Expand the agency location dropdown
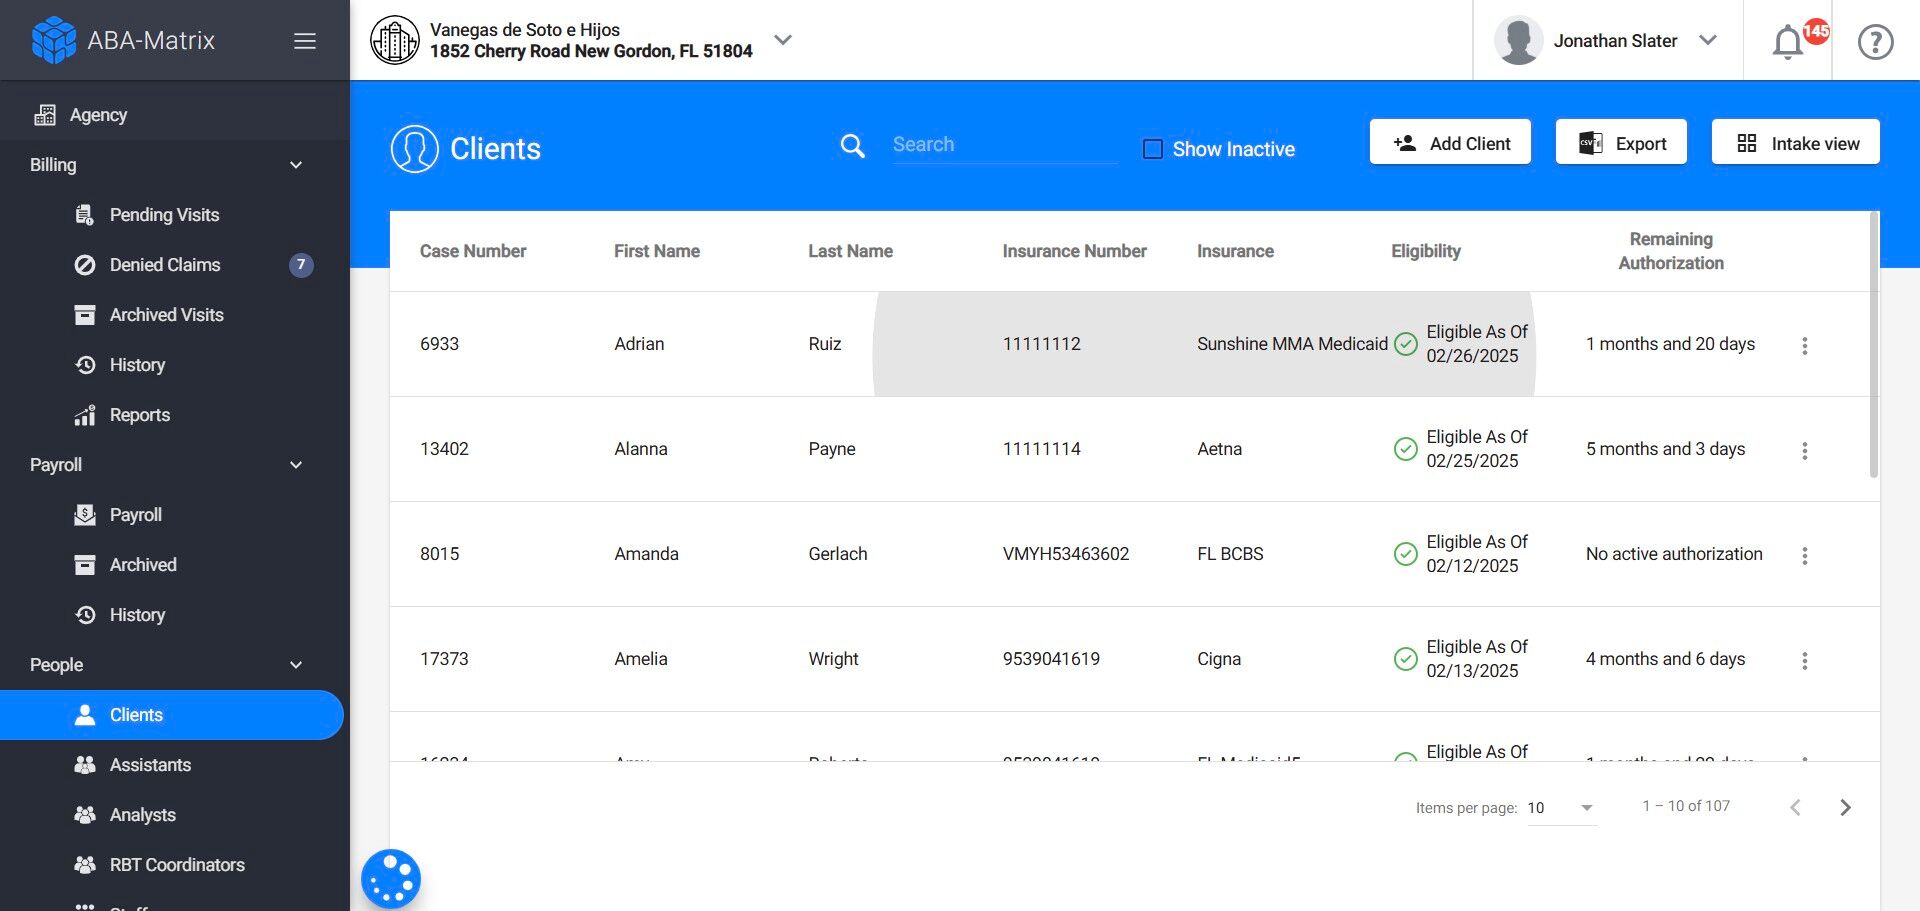This screenshot has height=911, width=1920. [783, 40]
